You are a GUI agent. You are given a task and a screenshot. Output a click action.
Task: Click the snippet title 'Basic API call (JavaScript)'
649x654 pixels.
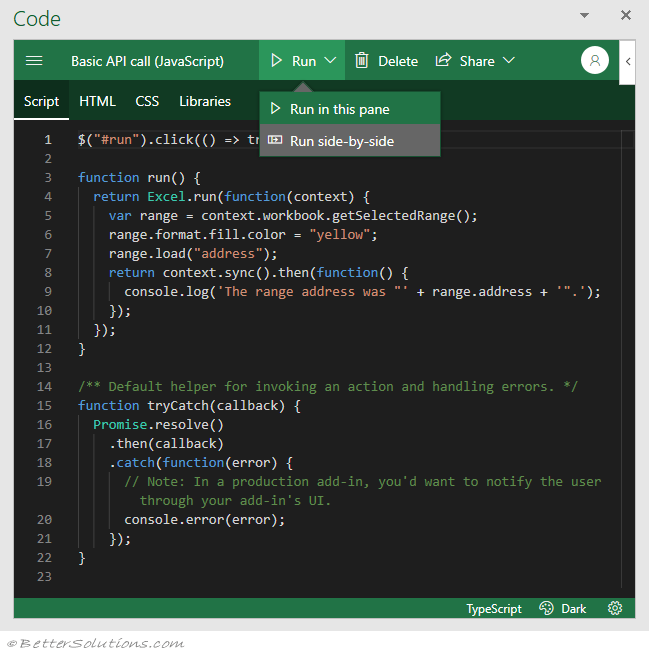coord(147,61)
